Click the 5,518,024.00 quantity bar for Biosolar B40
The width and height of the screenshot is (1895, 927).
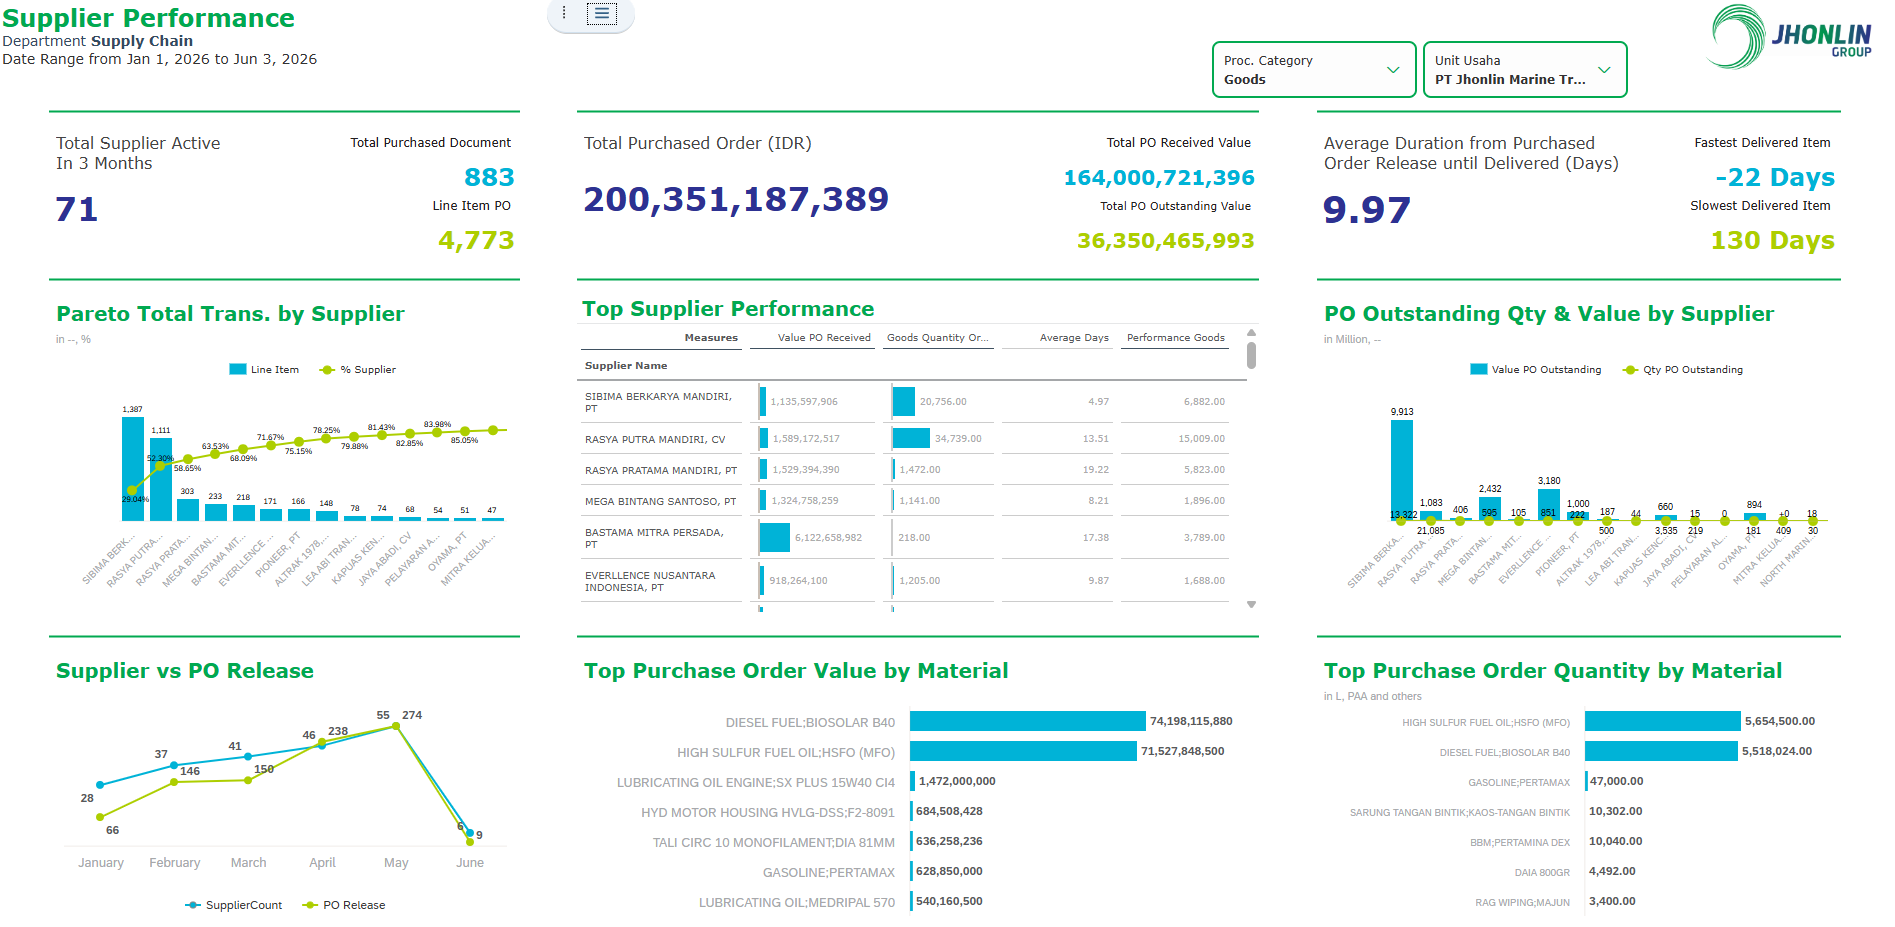(1661, 751)
